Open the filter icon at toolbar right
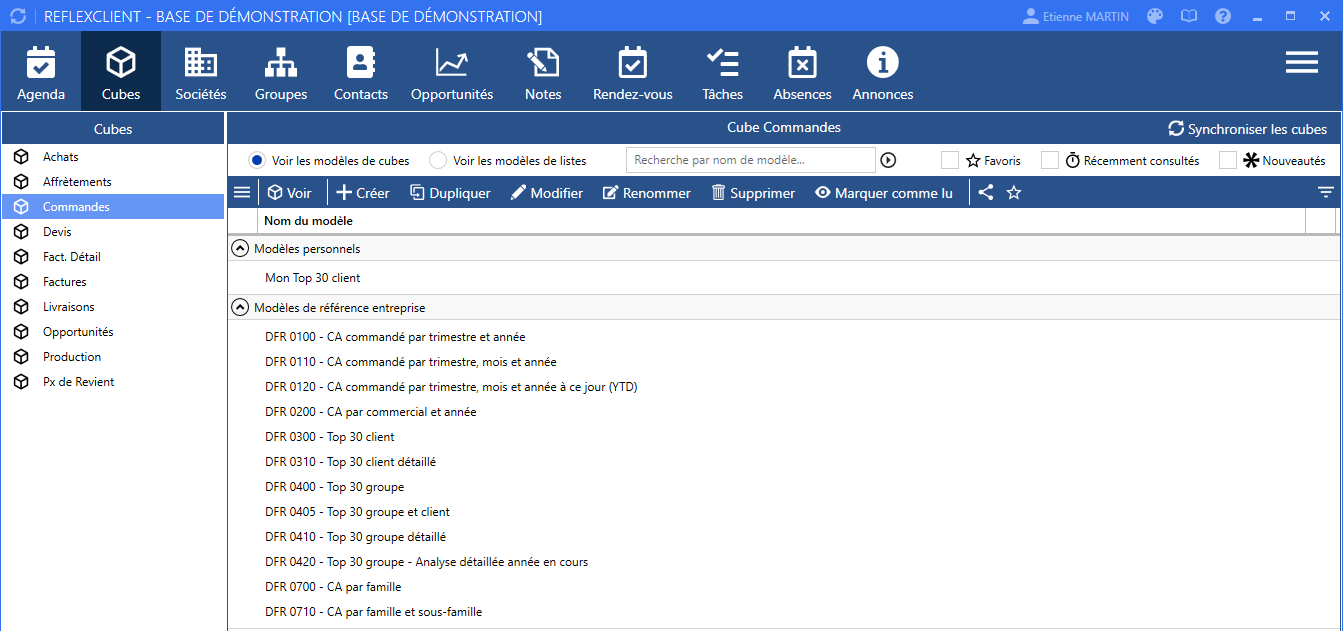The height and width of the screenshot is (631, 1343). point(1326,193)
